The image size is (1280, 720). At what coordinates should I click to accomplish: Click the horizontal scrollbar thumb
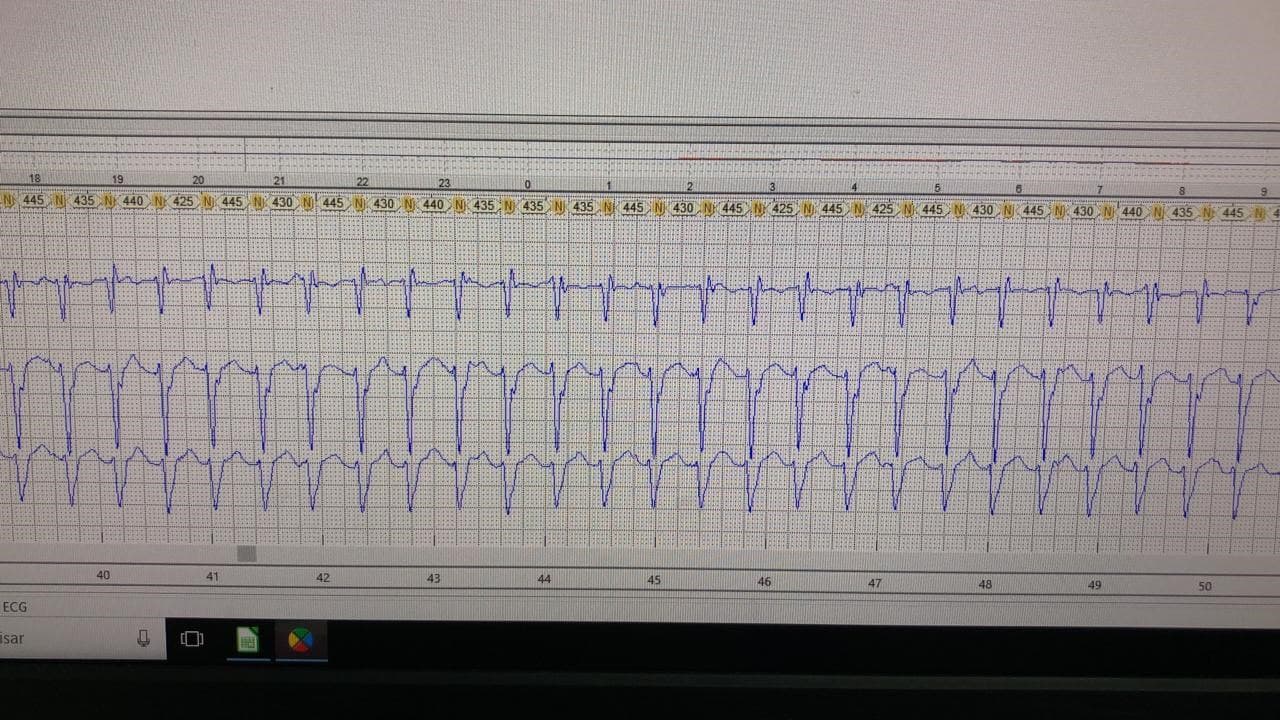[246, 554]
